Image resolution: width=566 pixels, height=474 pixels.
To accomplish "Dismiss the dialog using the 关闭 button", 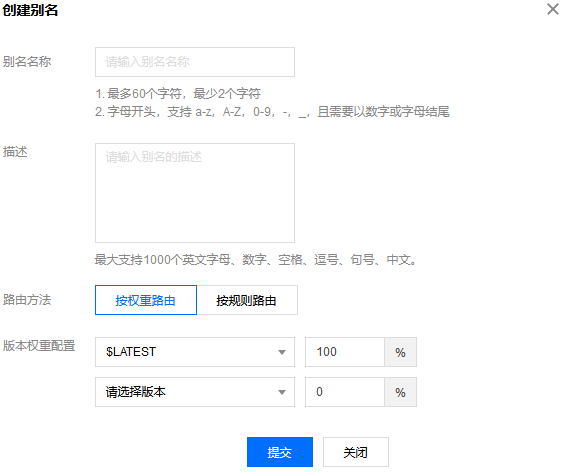I will pyautogui.click(x=356, y=452).
